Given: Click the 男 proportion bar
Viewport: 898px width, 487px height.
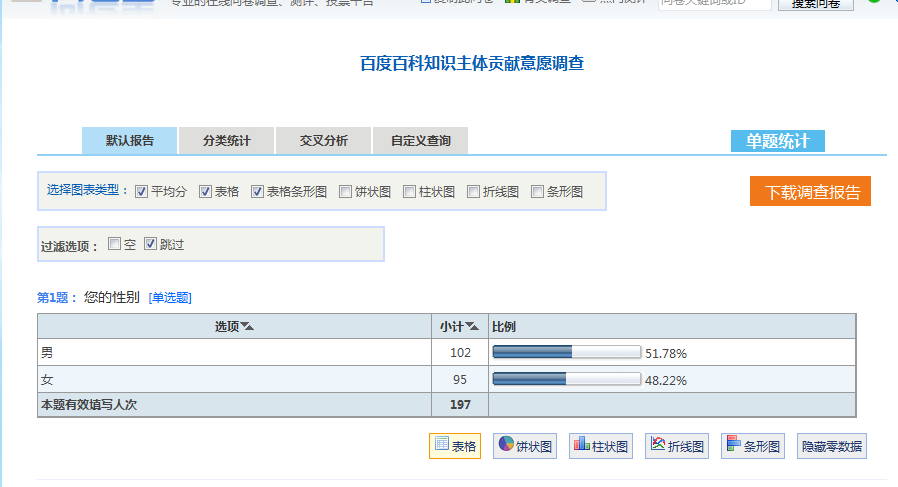Looking at the screenshot, I should (566, 352).
